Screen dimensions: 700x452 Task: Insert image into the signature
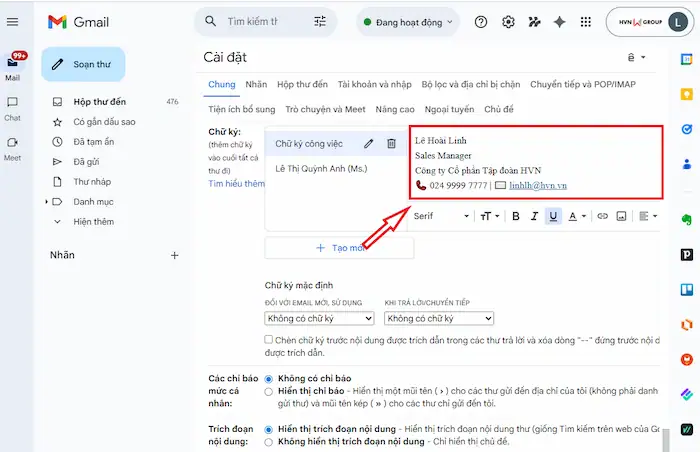click(x=621, y=216)
